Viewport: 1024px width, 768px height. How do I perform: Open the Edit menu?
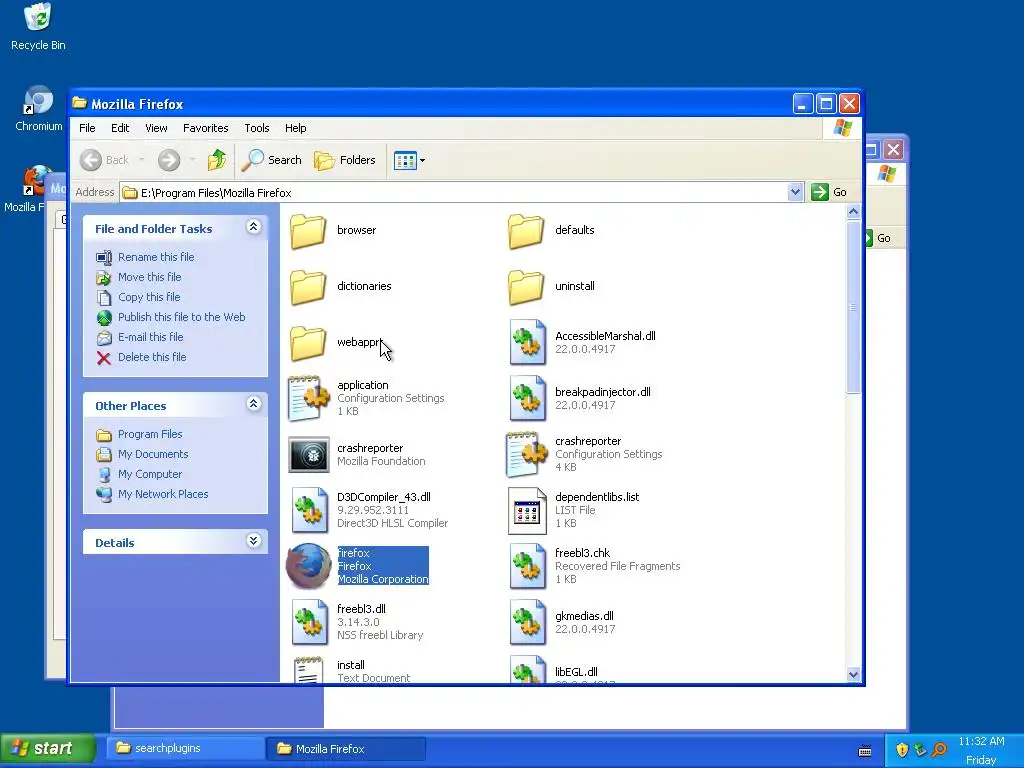click(120, 128)
